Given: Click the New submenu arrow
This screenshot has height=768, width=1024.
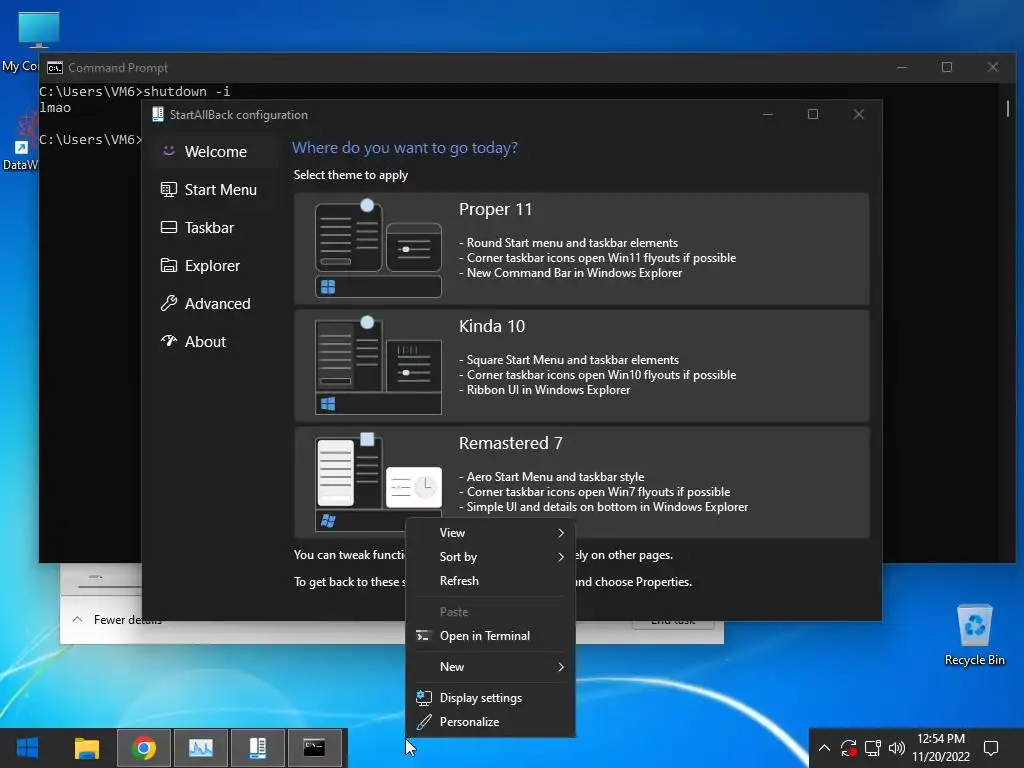Looking at the screenshot, I should point(560,667).
